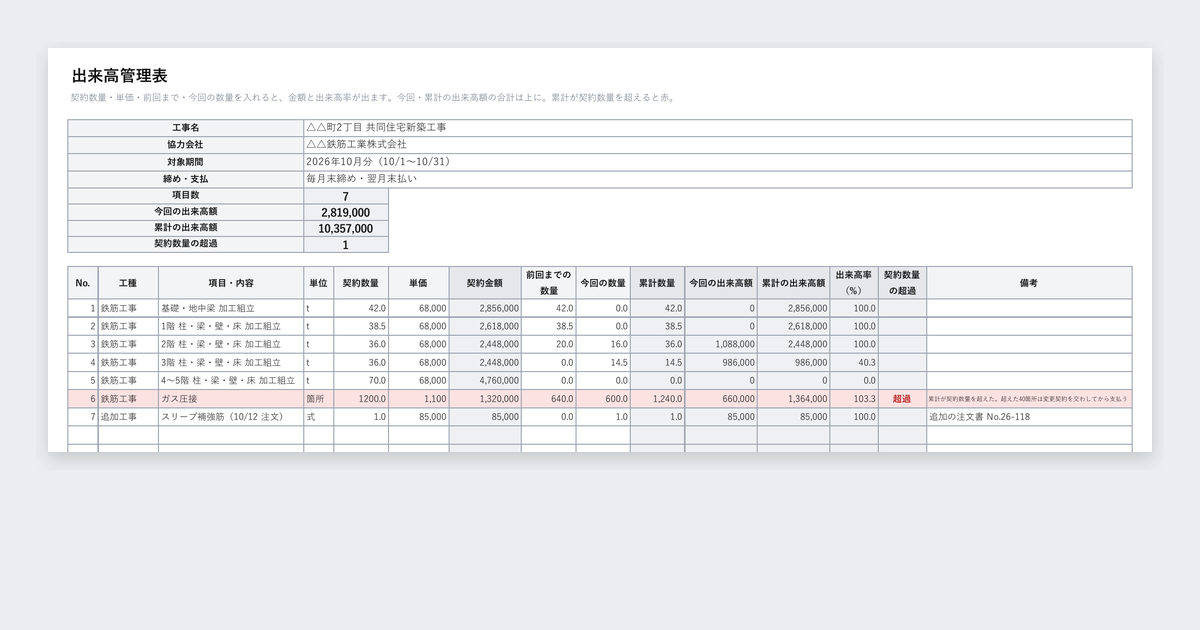1200x630 pixels.
Task: Click the 締め・支払 label cell
Action: click(186, 179)
